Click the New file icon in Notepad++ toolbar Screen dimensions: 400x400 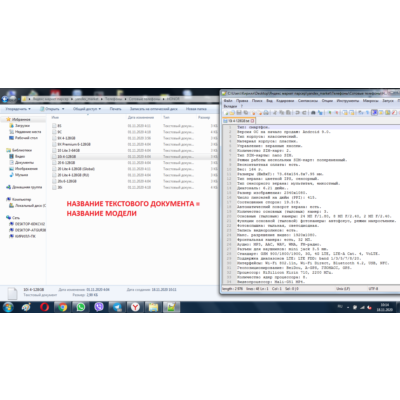[226, 113]
